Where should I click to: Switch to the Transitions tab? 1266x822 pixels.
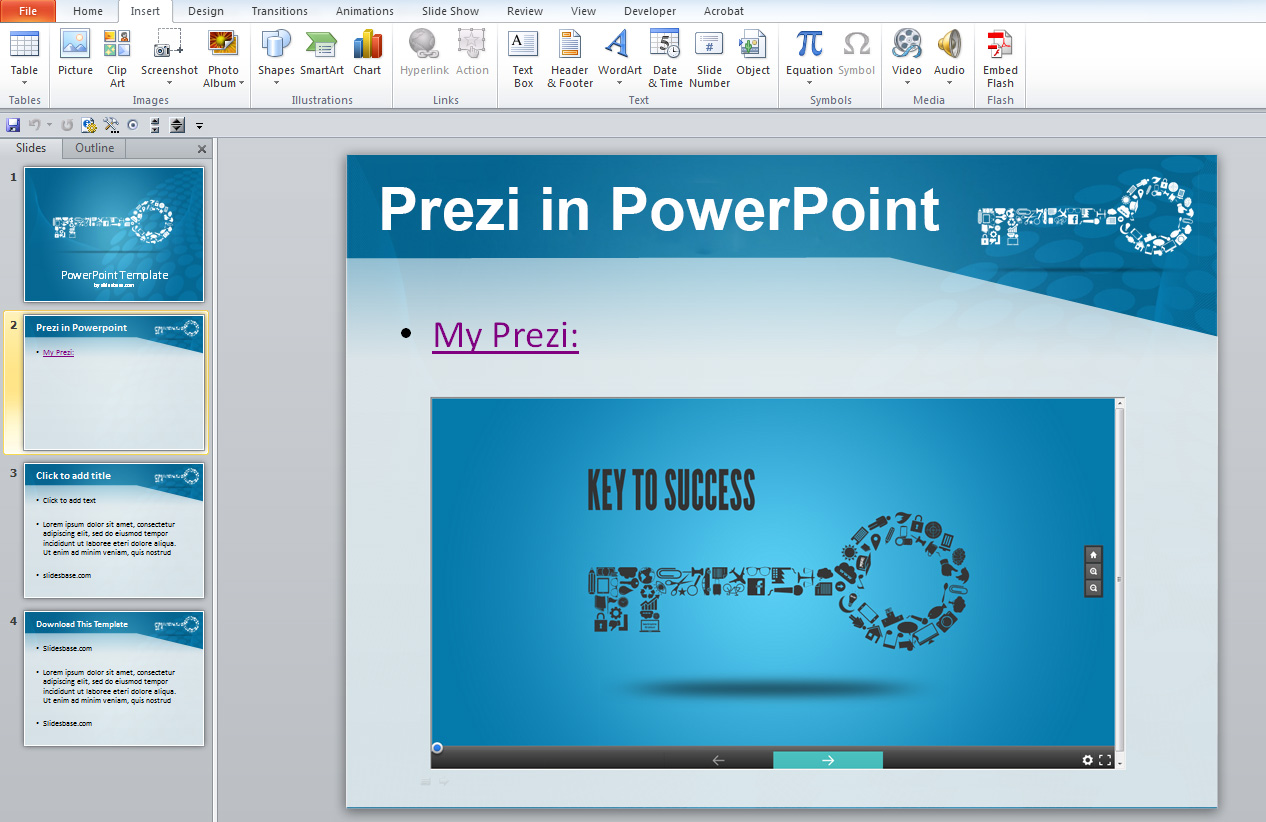click(x=279, y=11)
